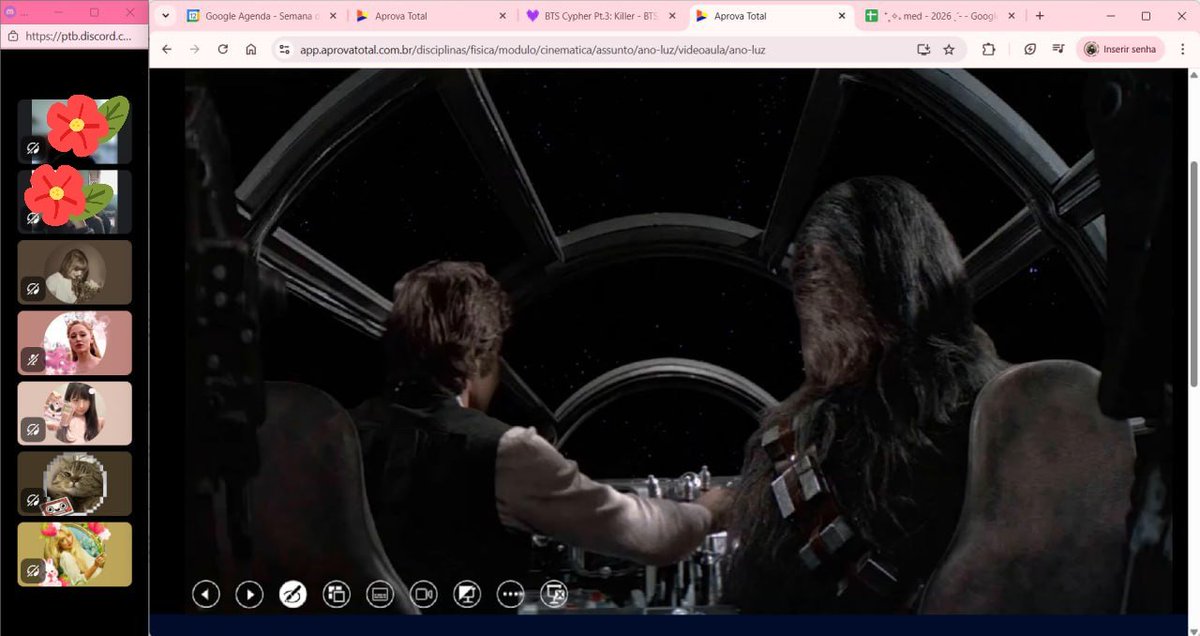The height and width of the screenshot is (636, 1200).
Task: Toggle the black screen slideshow icon
Action: pyautogui.click(x=467, y=594)
